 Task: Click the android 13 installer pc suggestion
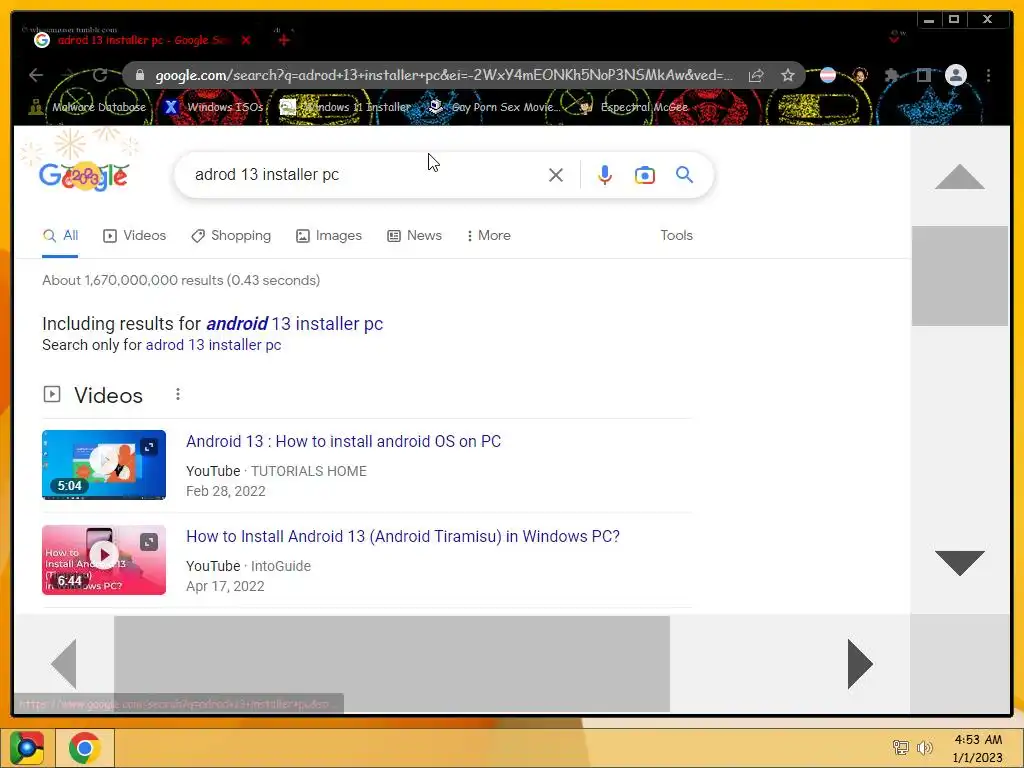click(x=295, y=324)
